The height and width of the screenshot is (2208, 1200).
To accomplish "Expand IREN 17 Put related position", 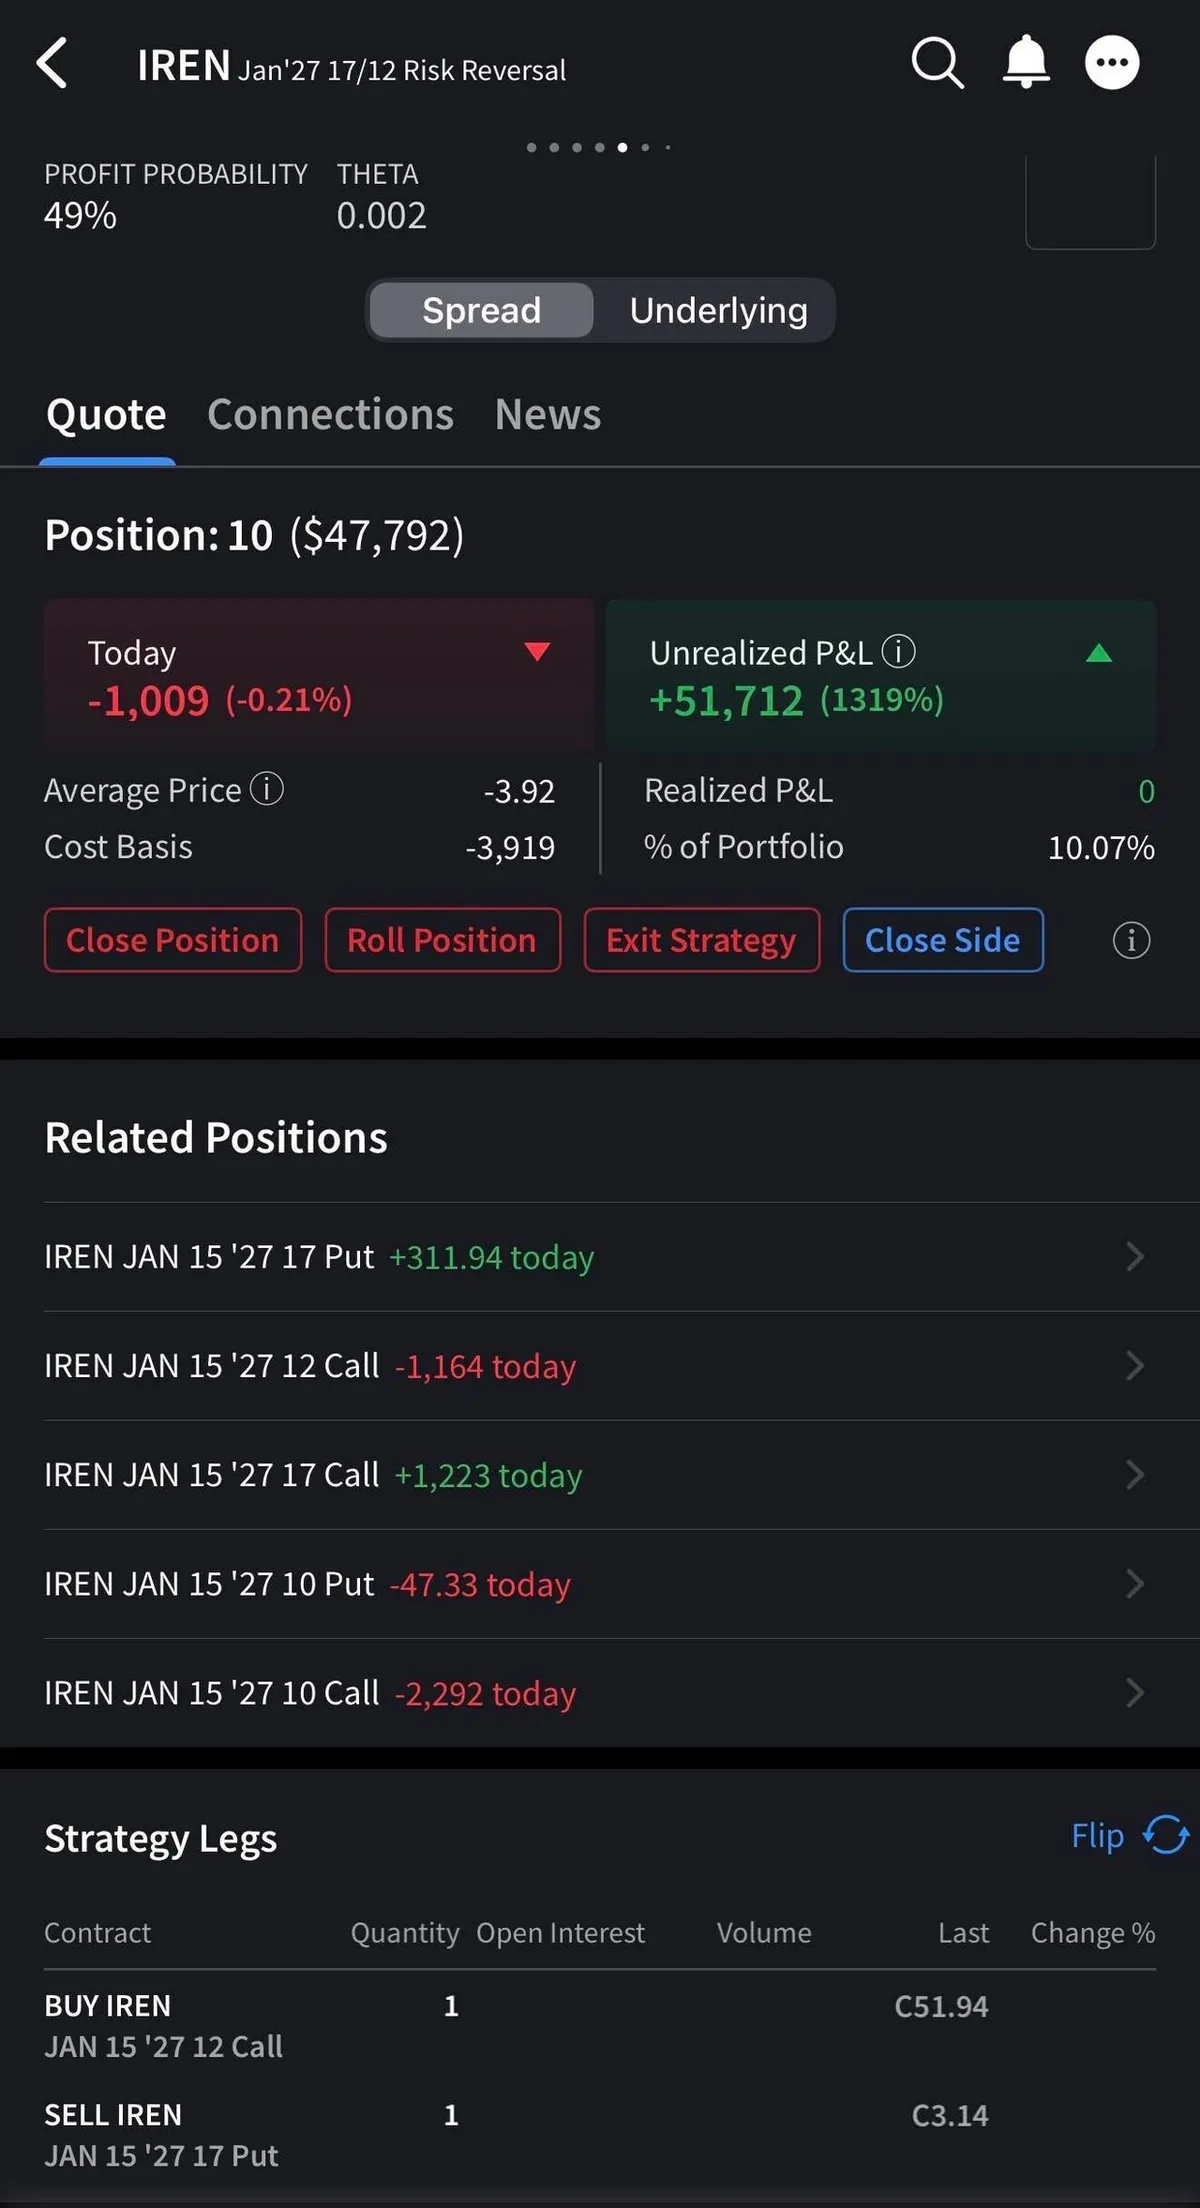I will click(1134, 1257).
